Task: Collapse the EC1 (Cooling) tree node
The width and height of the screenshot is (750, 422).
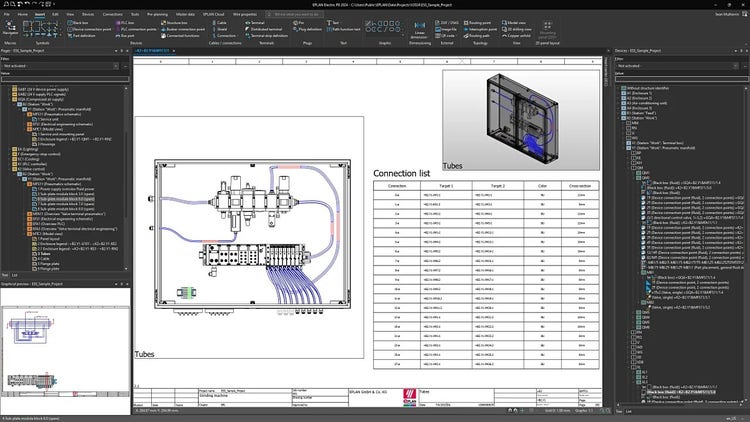Action: 7,161
